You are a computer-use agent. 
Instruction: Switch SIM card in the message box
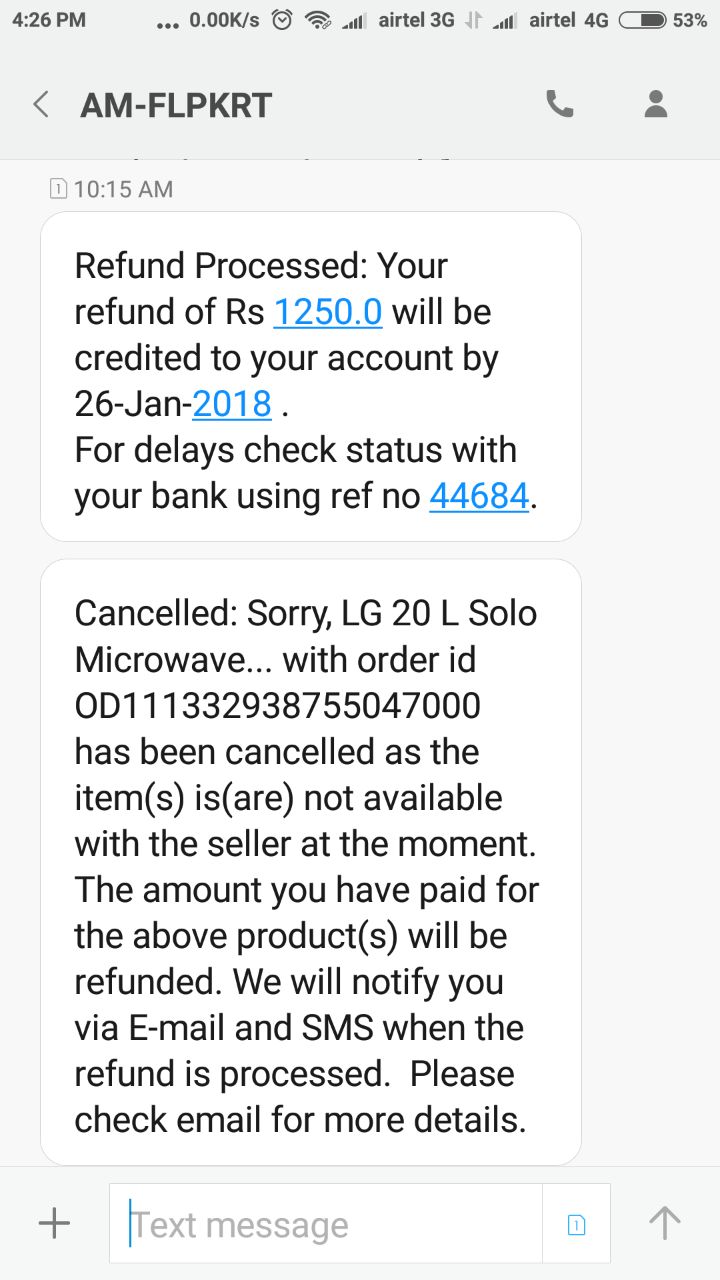point(576,1224)
